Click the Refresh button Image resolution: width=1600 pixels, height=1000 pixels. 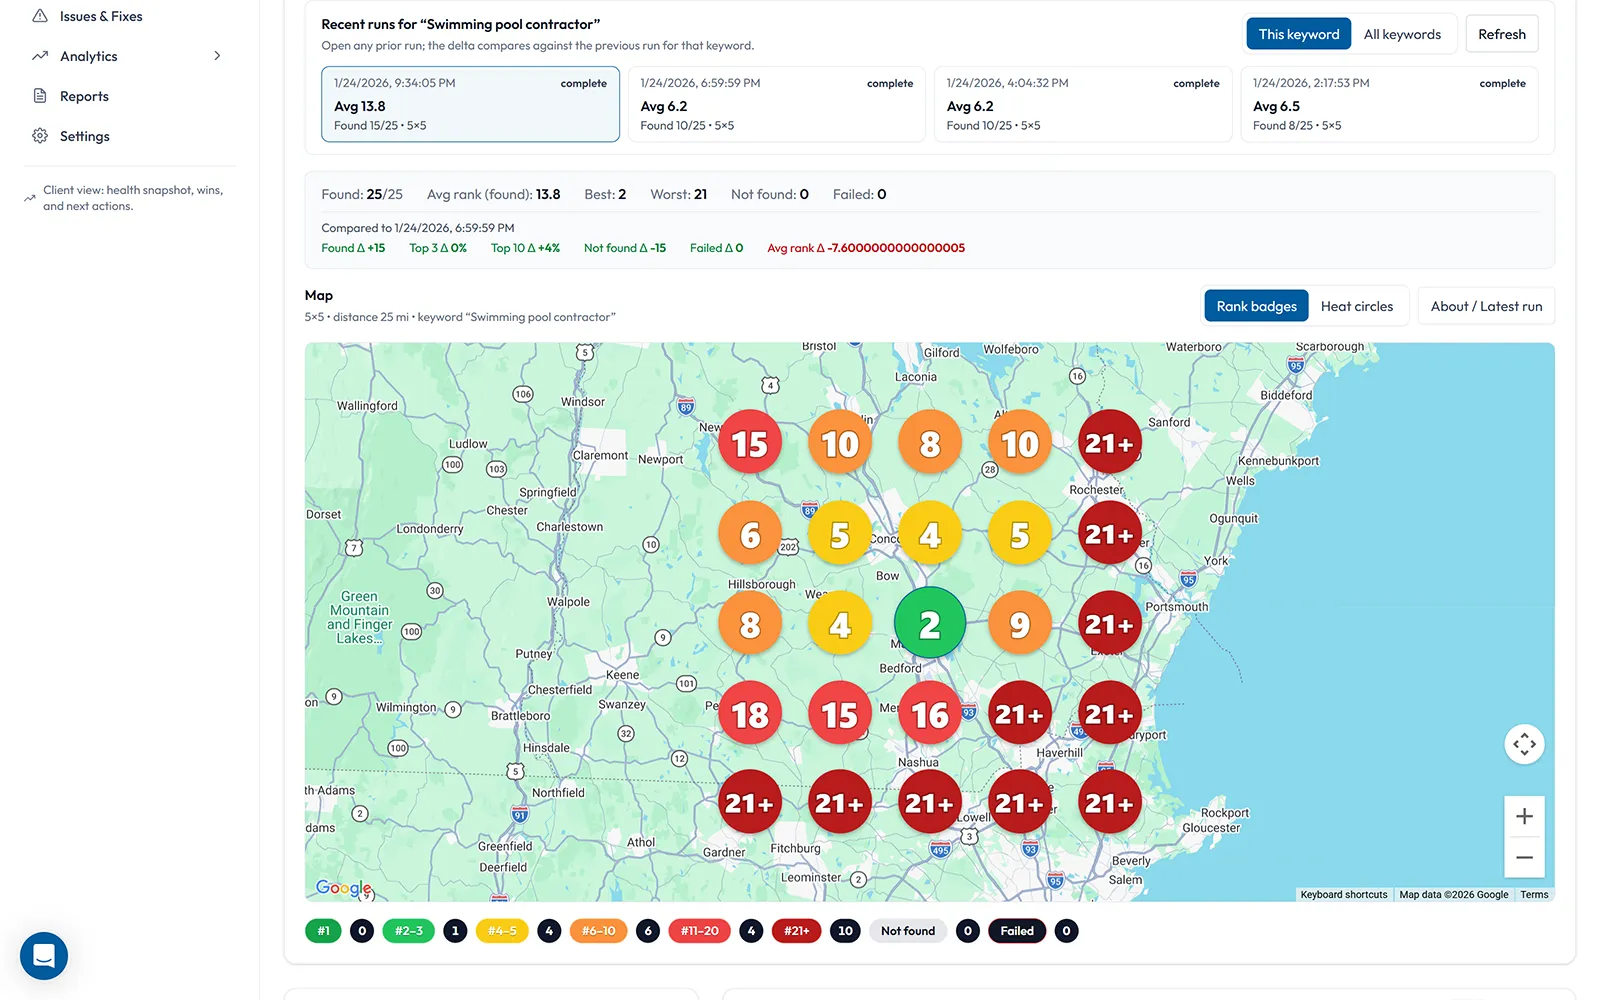[1502, 33]
